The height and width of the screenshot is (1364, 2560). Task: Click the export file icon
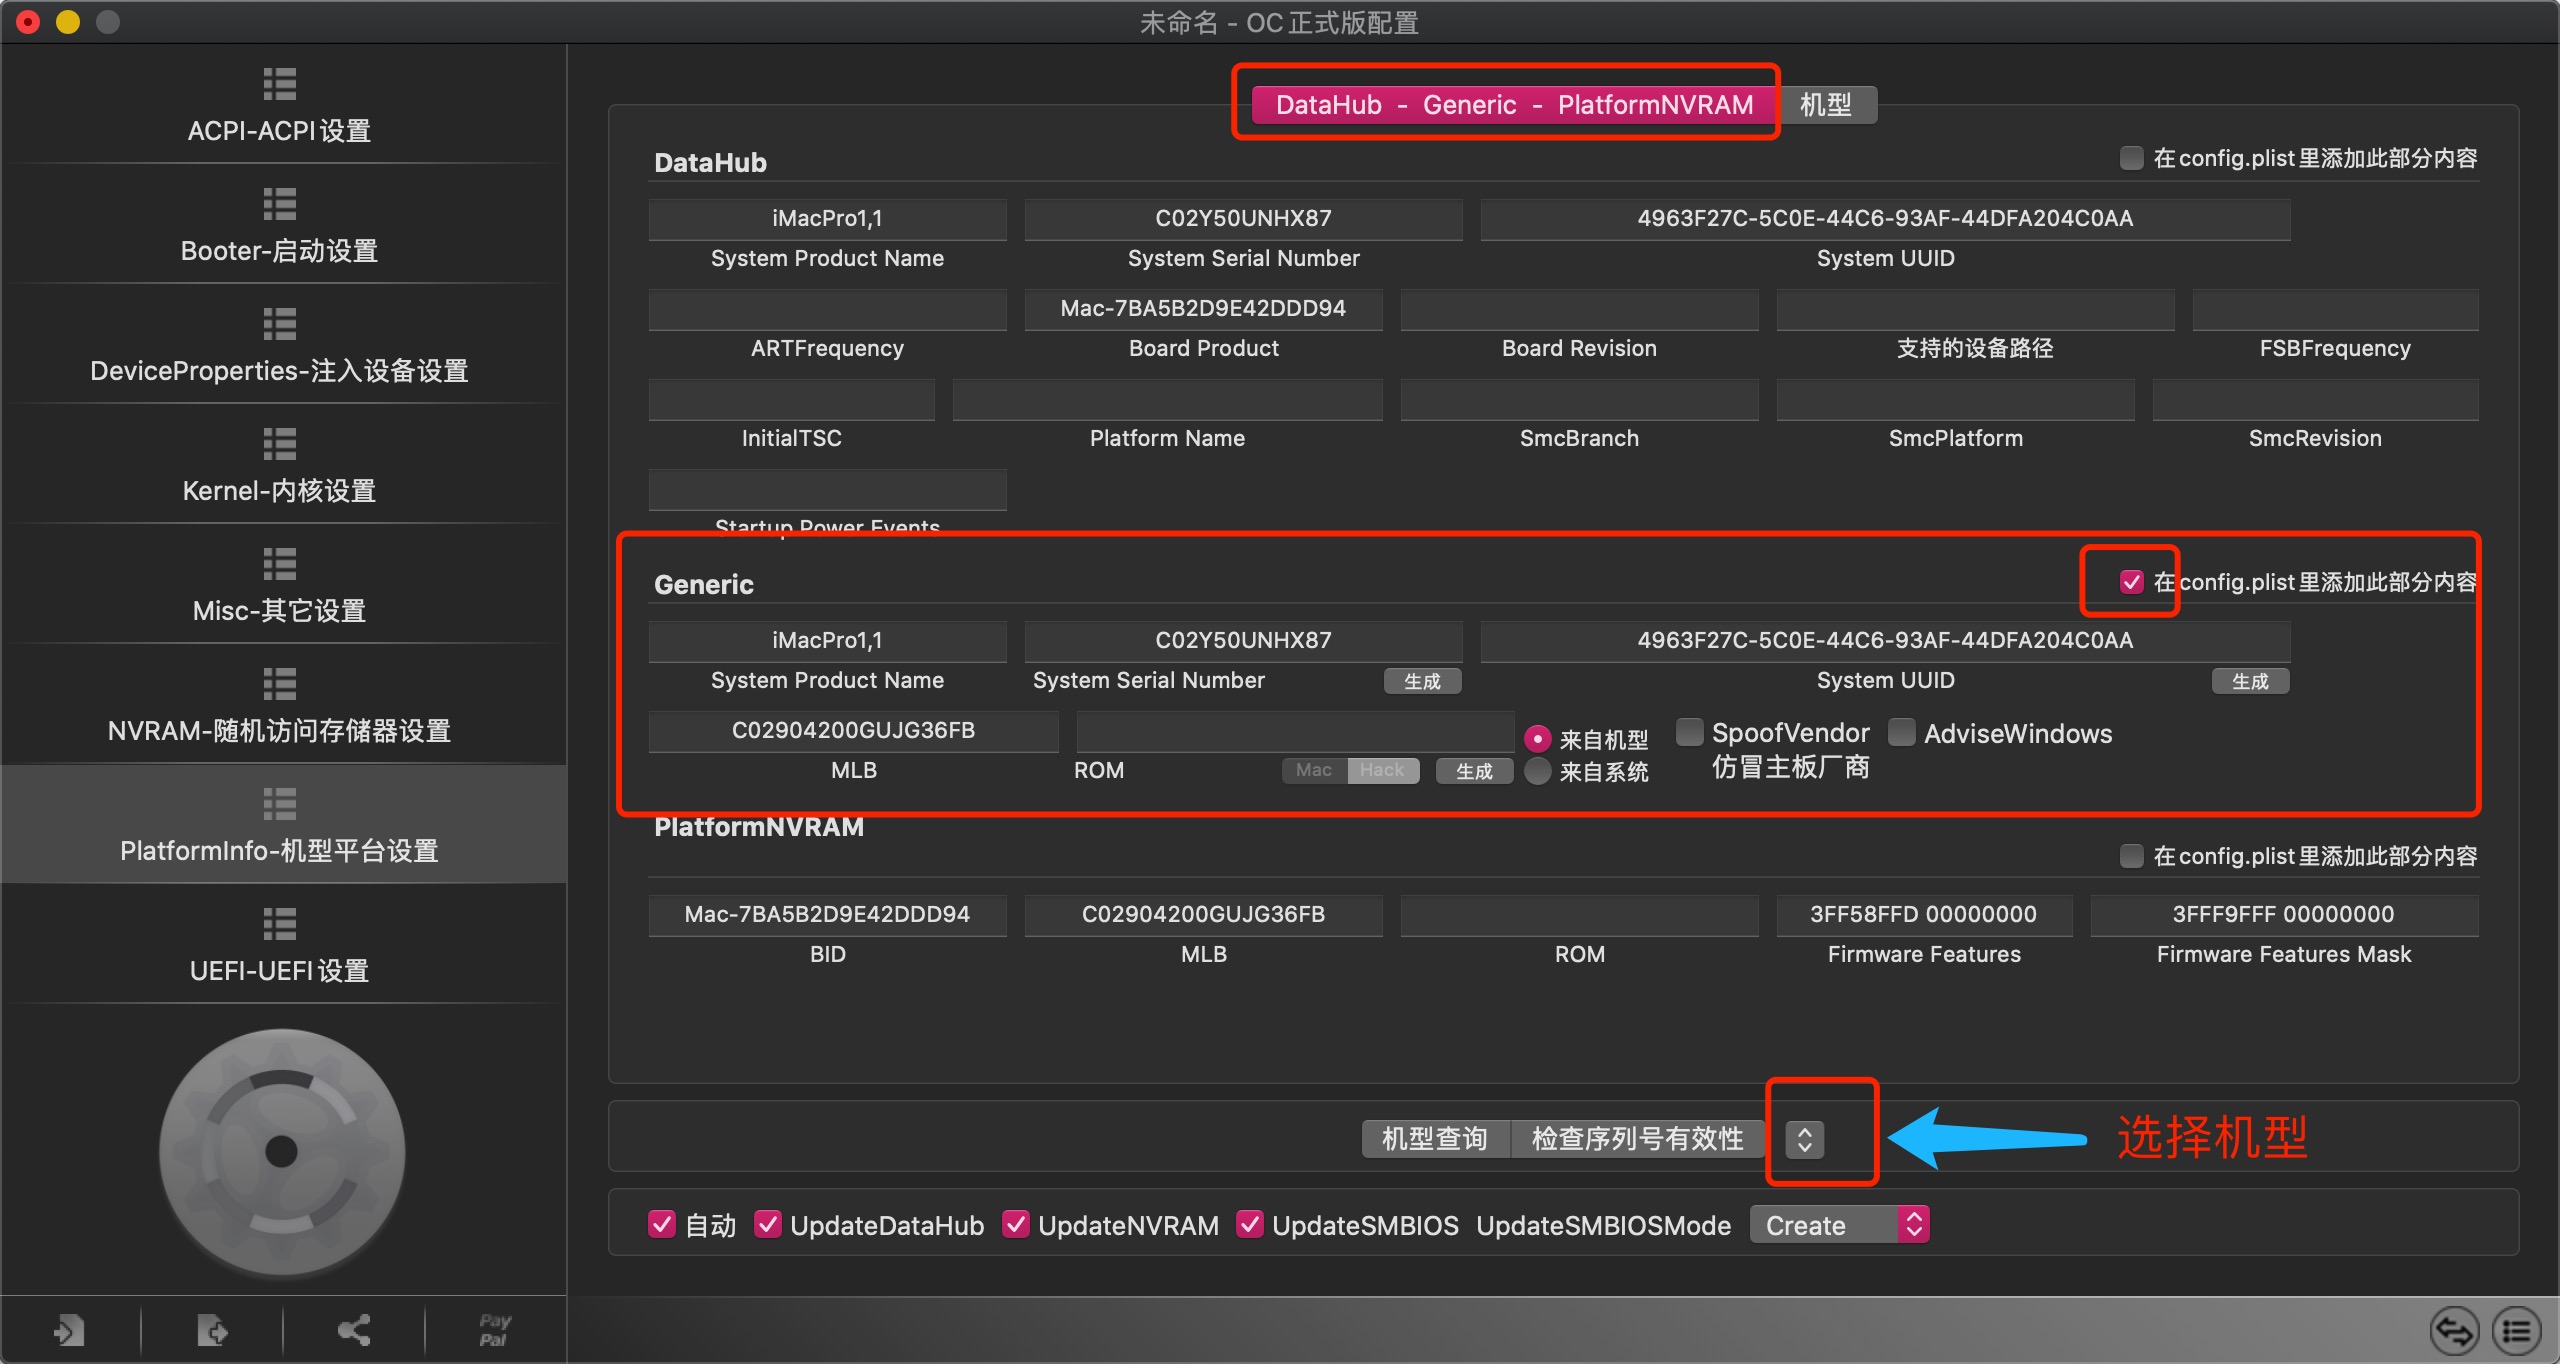click(212, 1330)
